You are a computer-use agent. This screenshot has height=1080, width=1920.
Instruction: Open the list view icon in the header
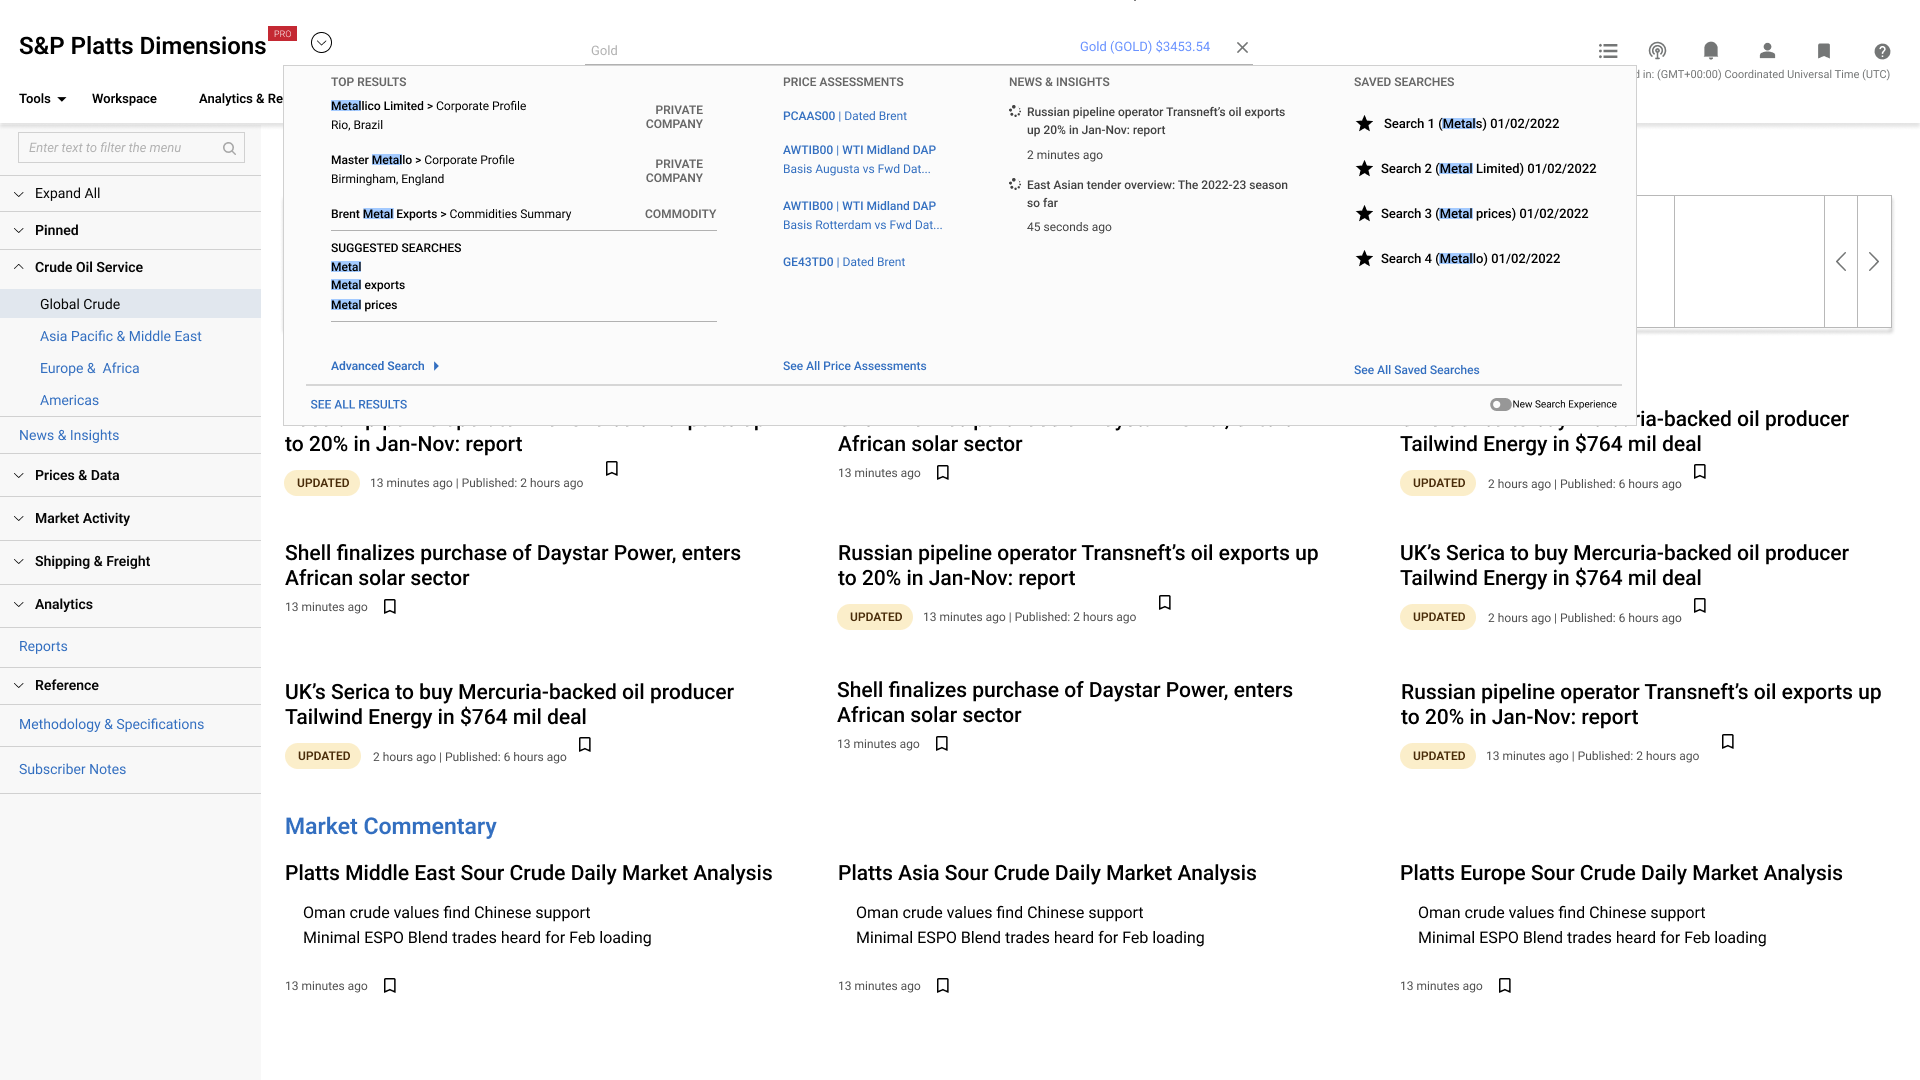click(x=1608, y=51)
